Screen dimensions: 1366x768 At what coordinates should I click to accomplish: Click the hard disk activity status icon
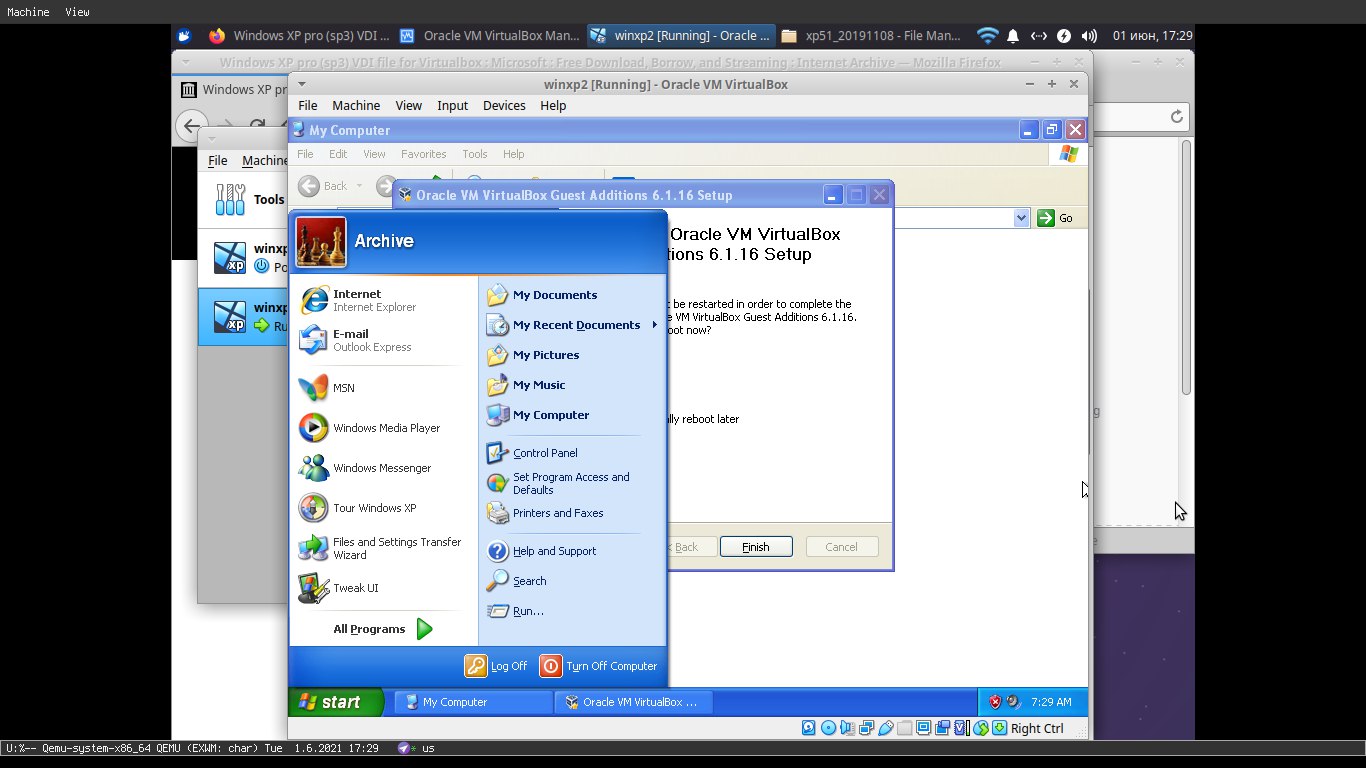coord(809,728)
